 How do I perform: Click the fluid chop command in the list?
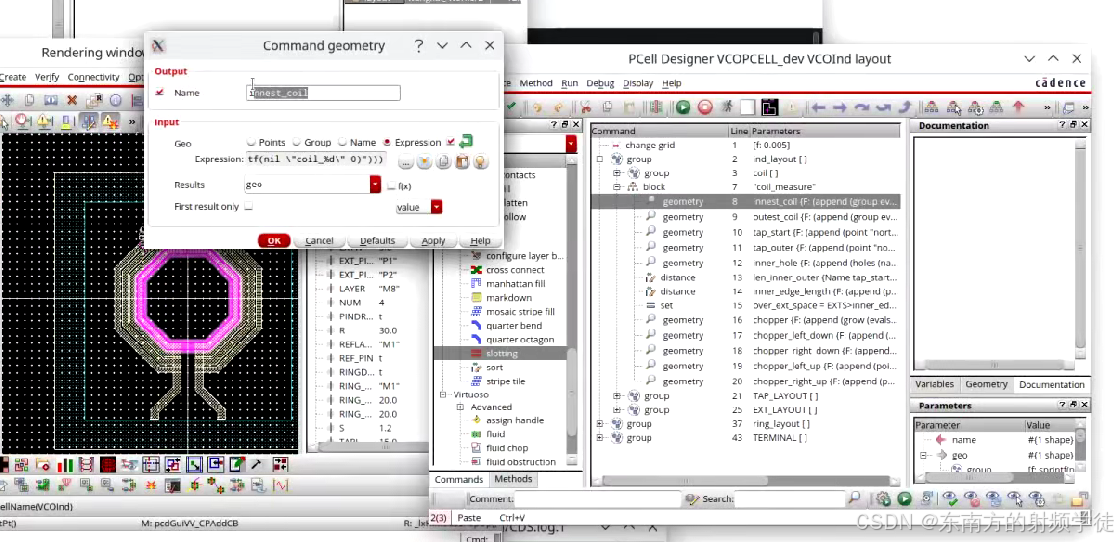507,448
